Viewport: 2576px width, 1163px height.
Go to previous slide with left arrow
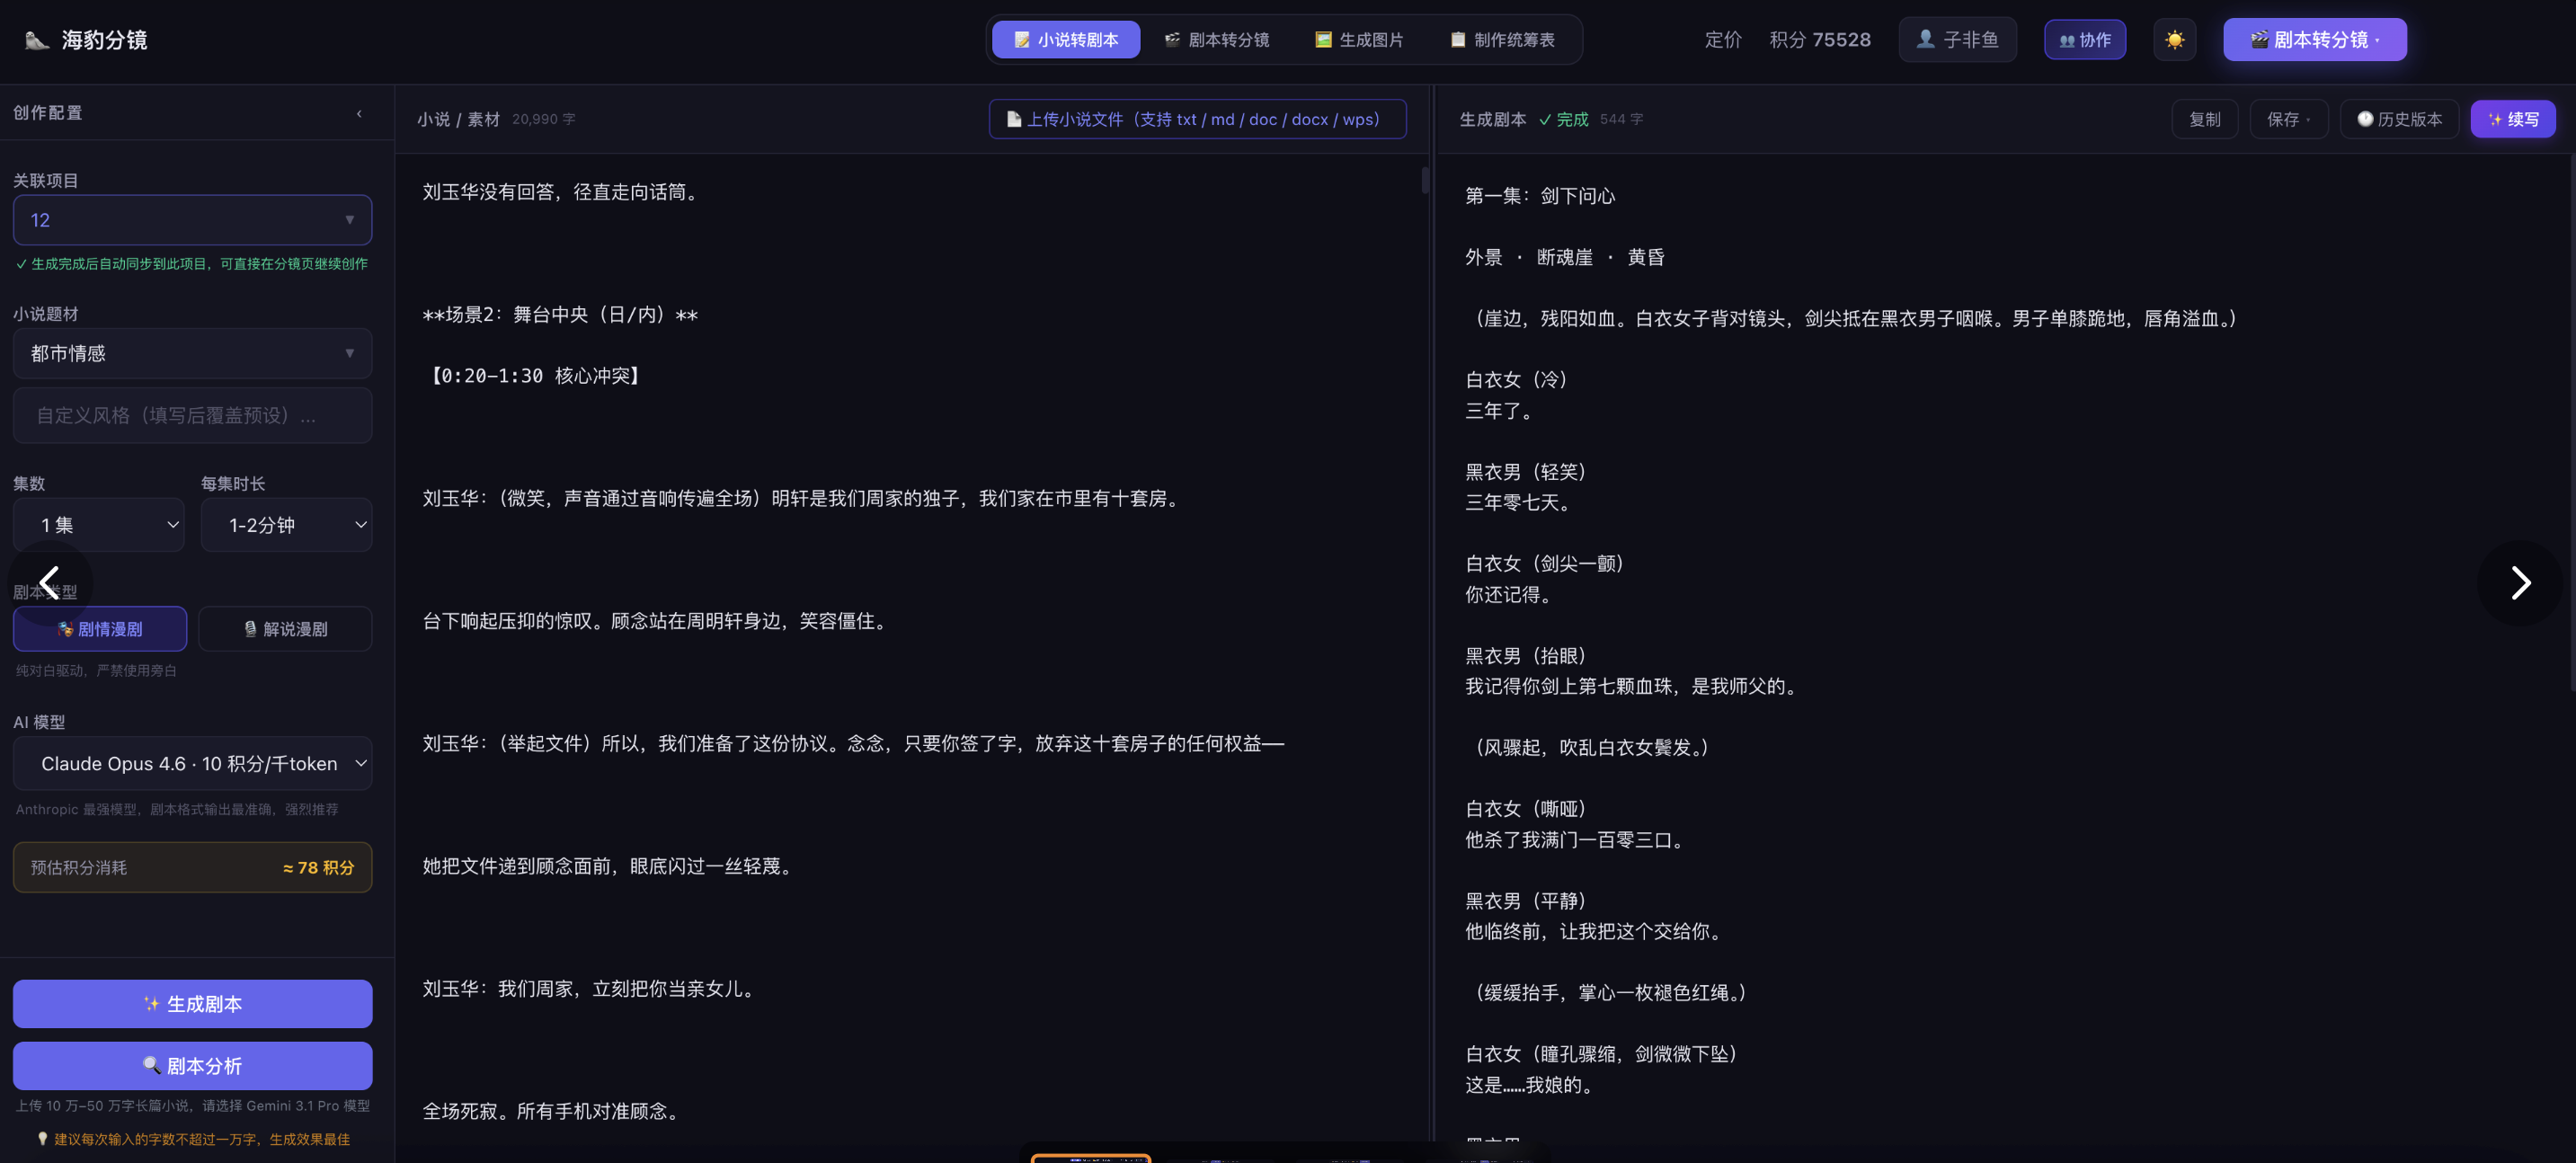pyautogui.click(x=49, y=582)
